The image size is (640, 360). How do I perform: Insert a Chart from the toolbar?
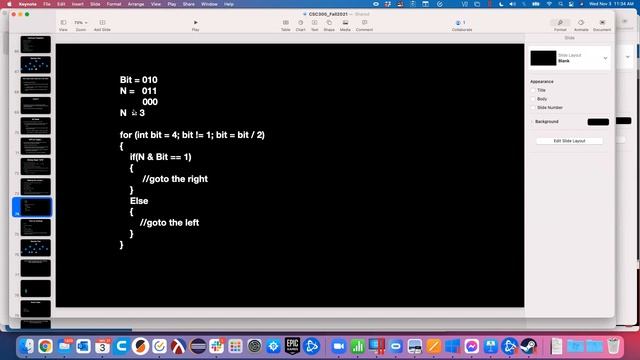point(300,25)
